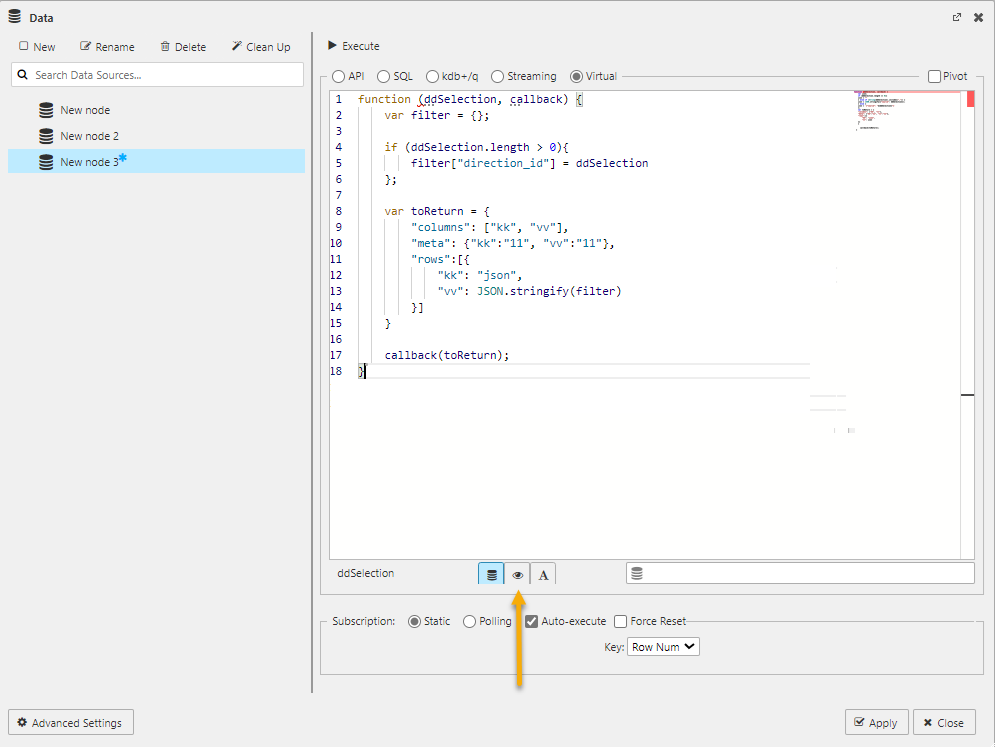Click the "columns" line in code
995x747 pixels.
[489, 227]
